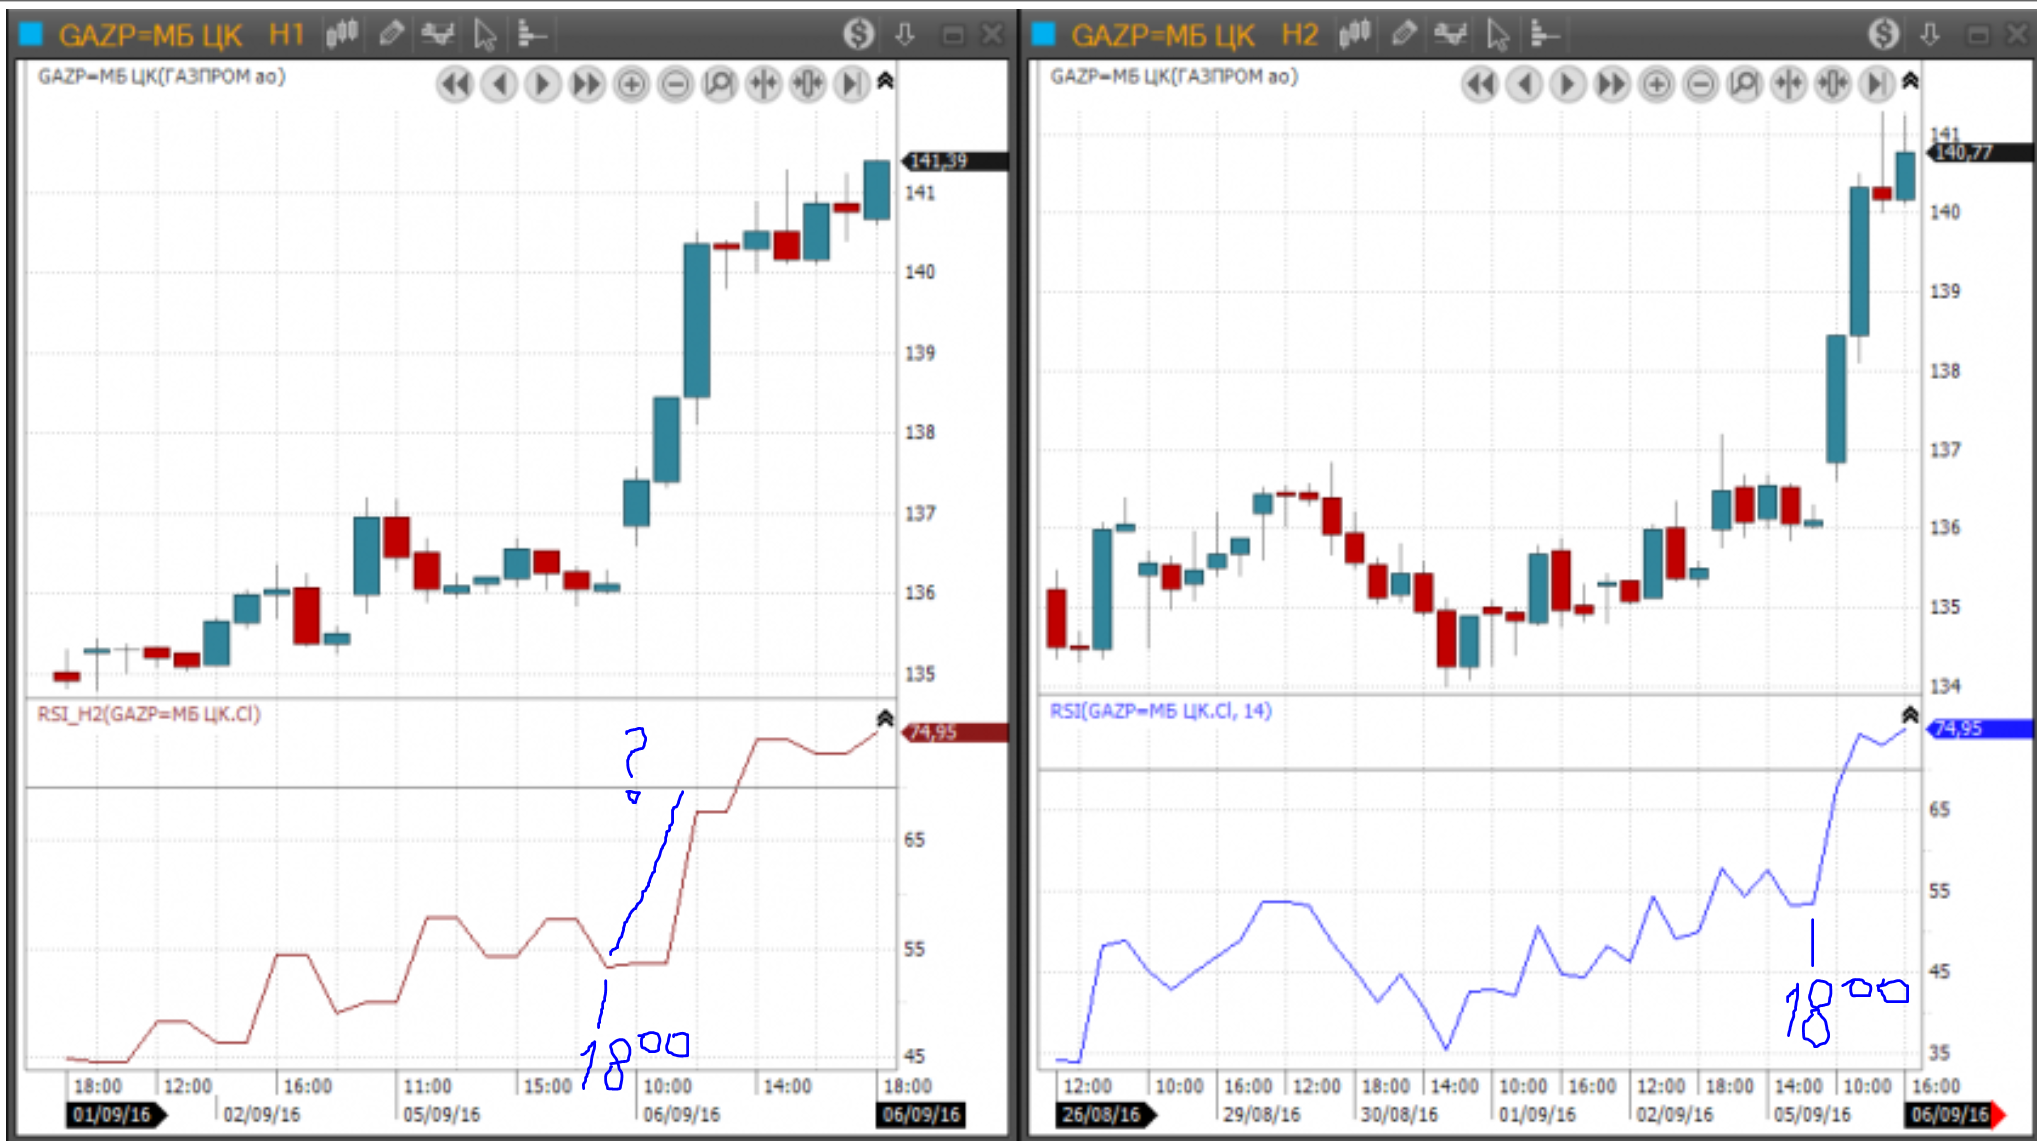Click the cursor pointer tool in H2 header
Image resolution: width=2037 pixels, height=1141 pixels.
pyautogui.click(x=1497, y=35)
